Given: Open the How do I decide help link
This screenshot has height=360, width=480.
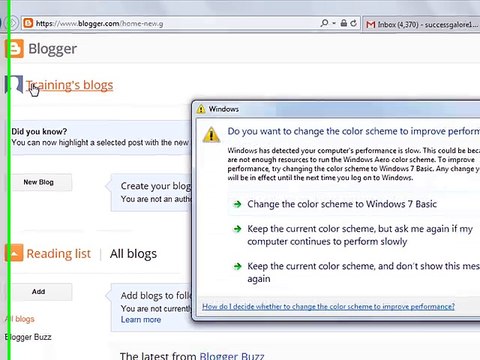Looking at the screenshot, I should pyautogui.click(x=328, y=307).
